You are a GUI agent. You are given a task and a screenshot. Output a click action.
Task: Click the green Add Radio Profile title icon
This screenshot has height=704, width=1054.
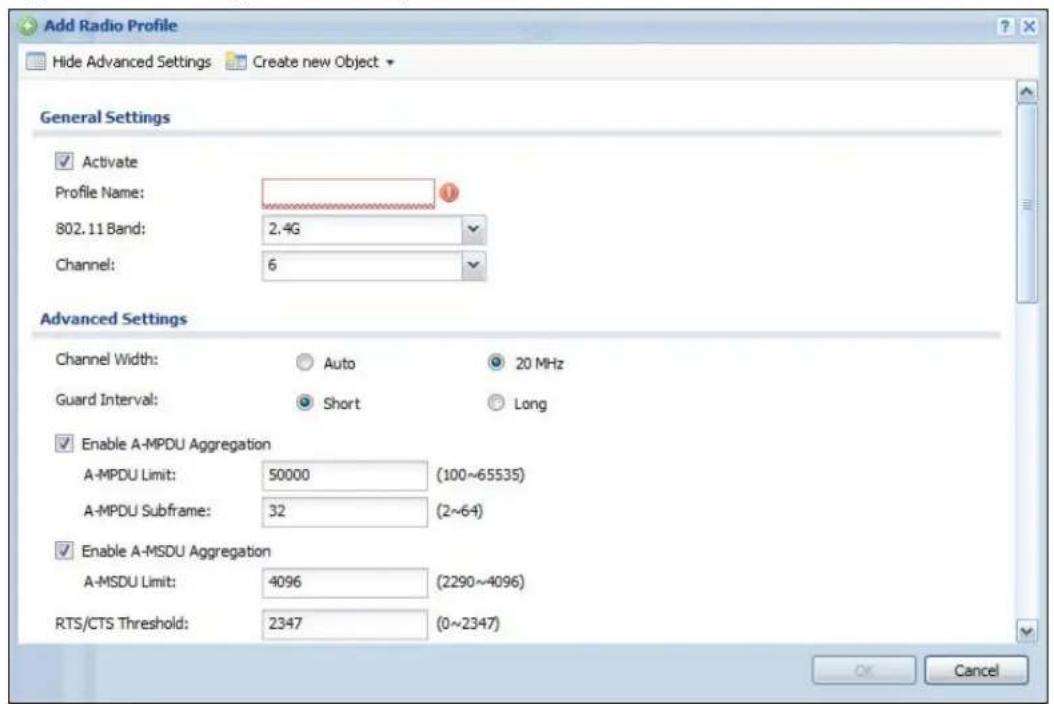click(28, 26)
